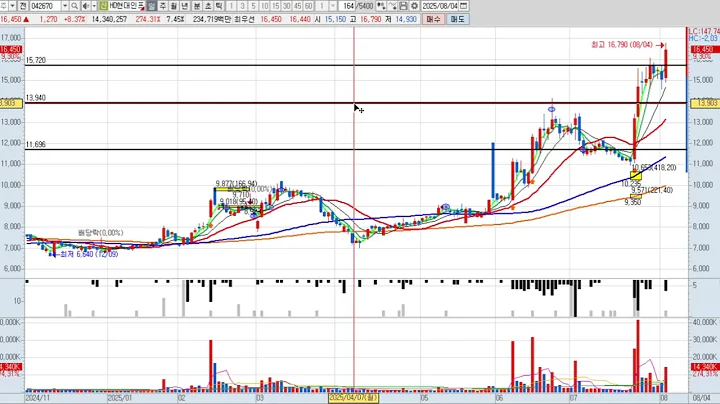Switch to the minute (분) chart period
This screenshot has height=404, width=720.
point(197,6)
